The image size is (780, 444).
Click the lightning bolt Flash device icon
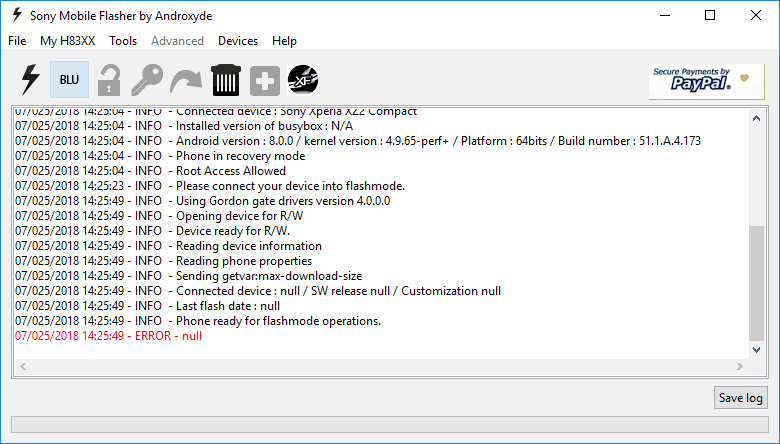pyautogui.click(x=30, y=80)
